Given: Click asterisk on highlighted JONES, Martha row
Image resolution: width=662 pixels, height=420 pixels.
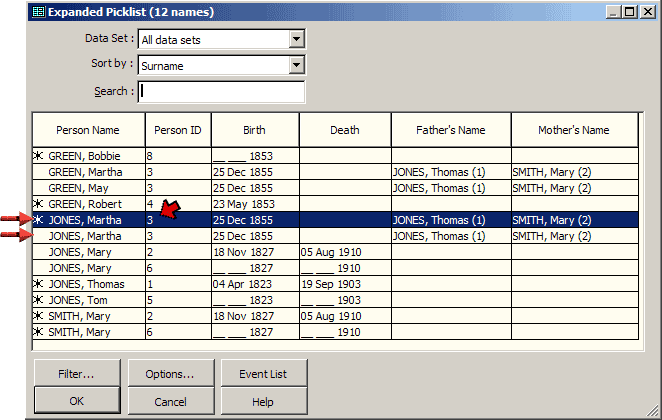Looking at the screenshot, I should click(39, 220).
